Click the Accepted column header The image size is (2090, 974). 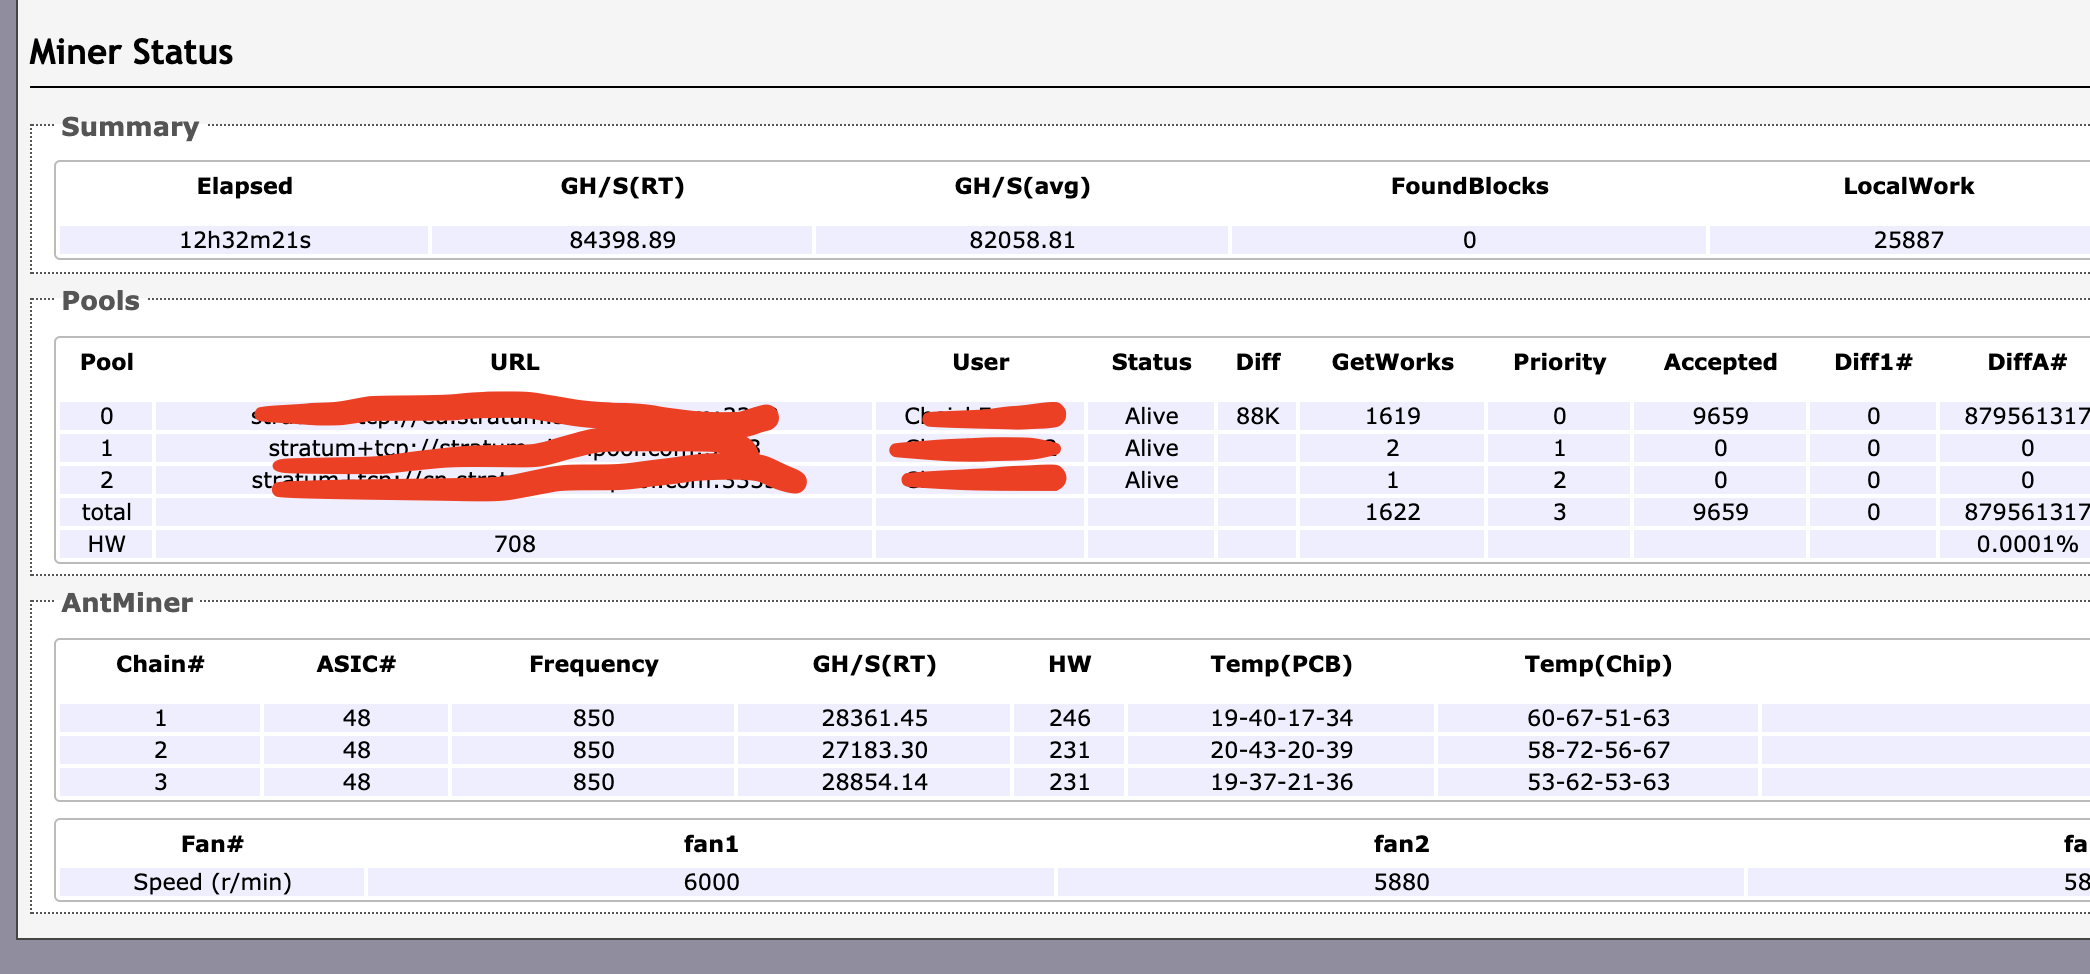pos(1720,362)
